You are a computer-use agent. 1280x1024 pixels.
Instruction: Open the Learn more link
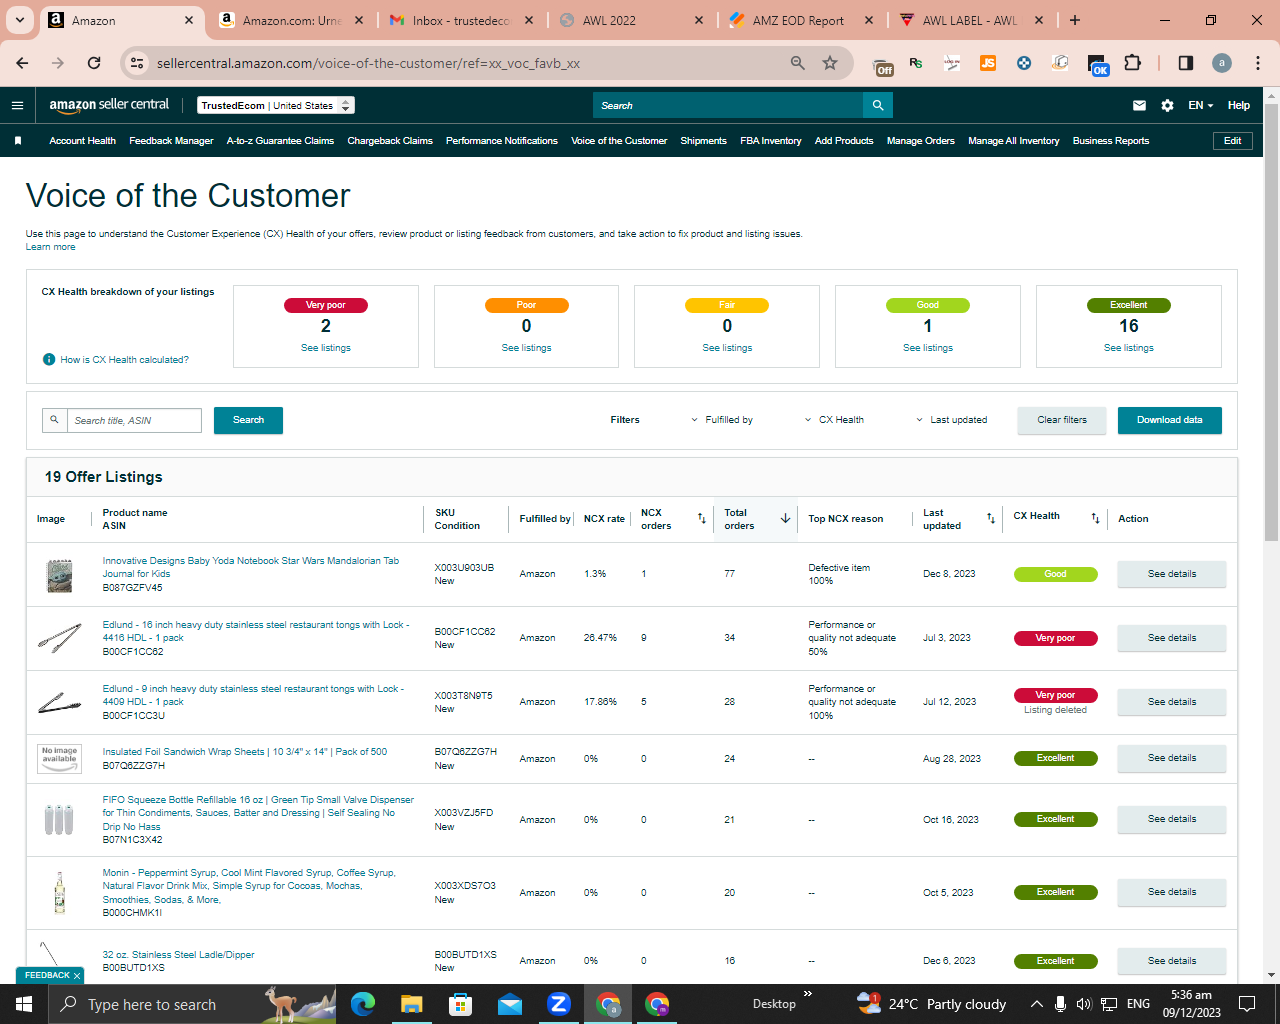click(x=50, y=247)
